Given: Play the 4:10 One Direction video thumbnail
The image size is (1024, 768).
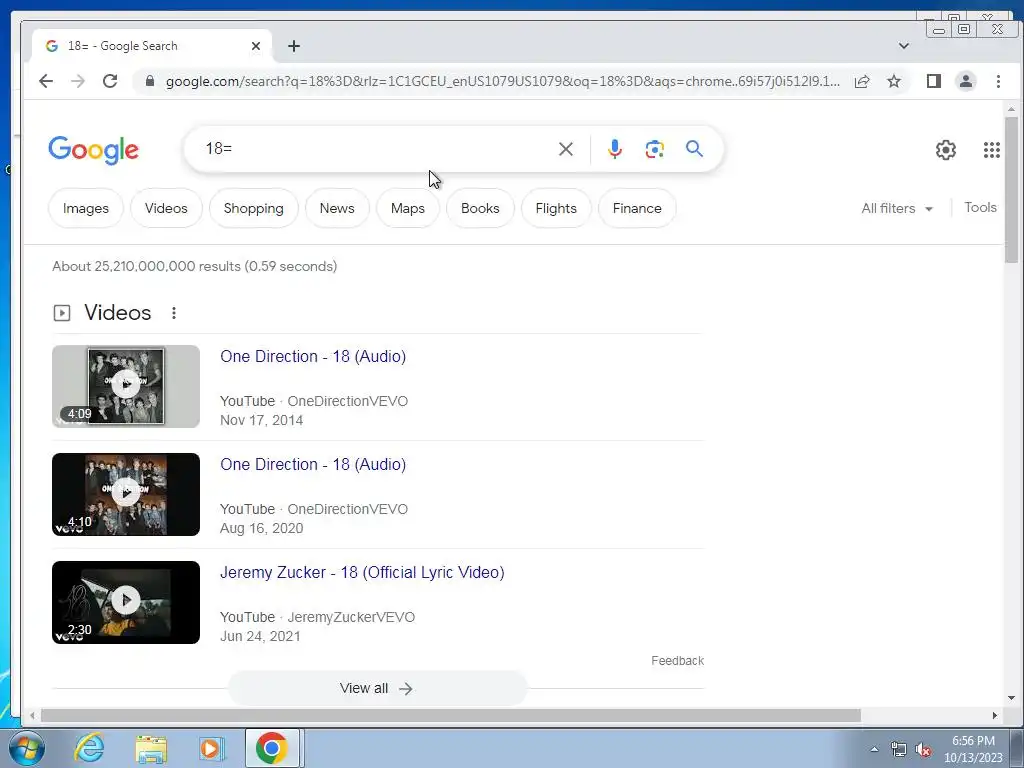Looking at the screenshot, I should tap(126, 494).
